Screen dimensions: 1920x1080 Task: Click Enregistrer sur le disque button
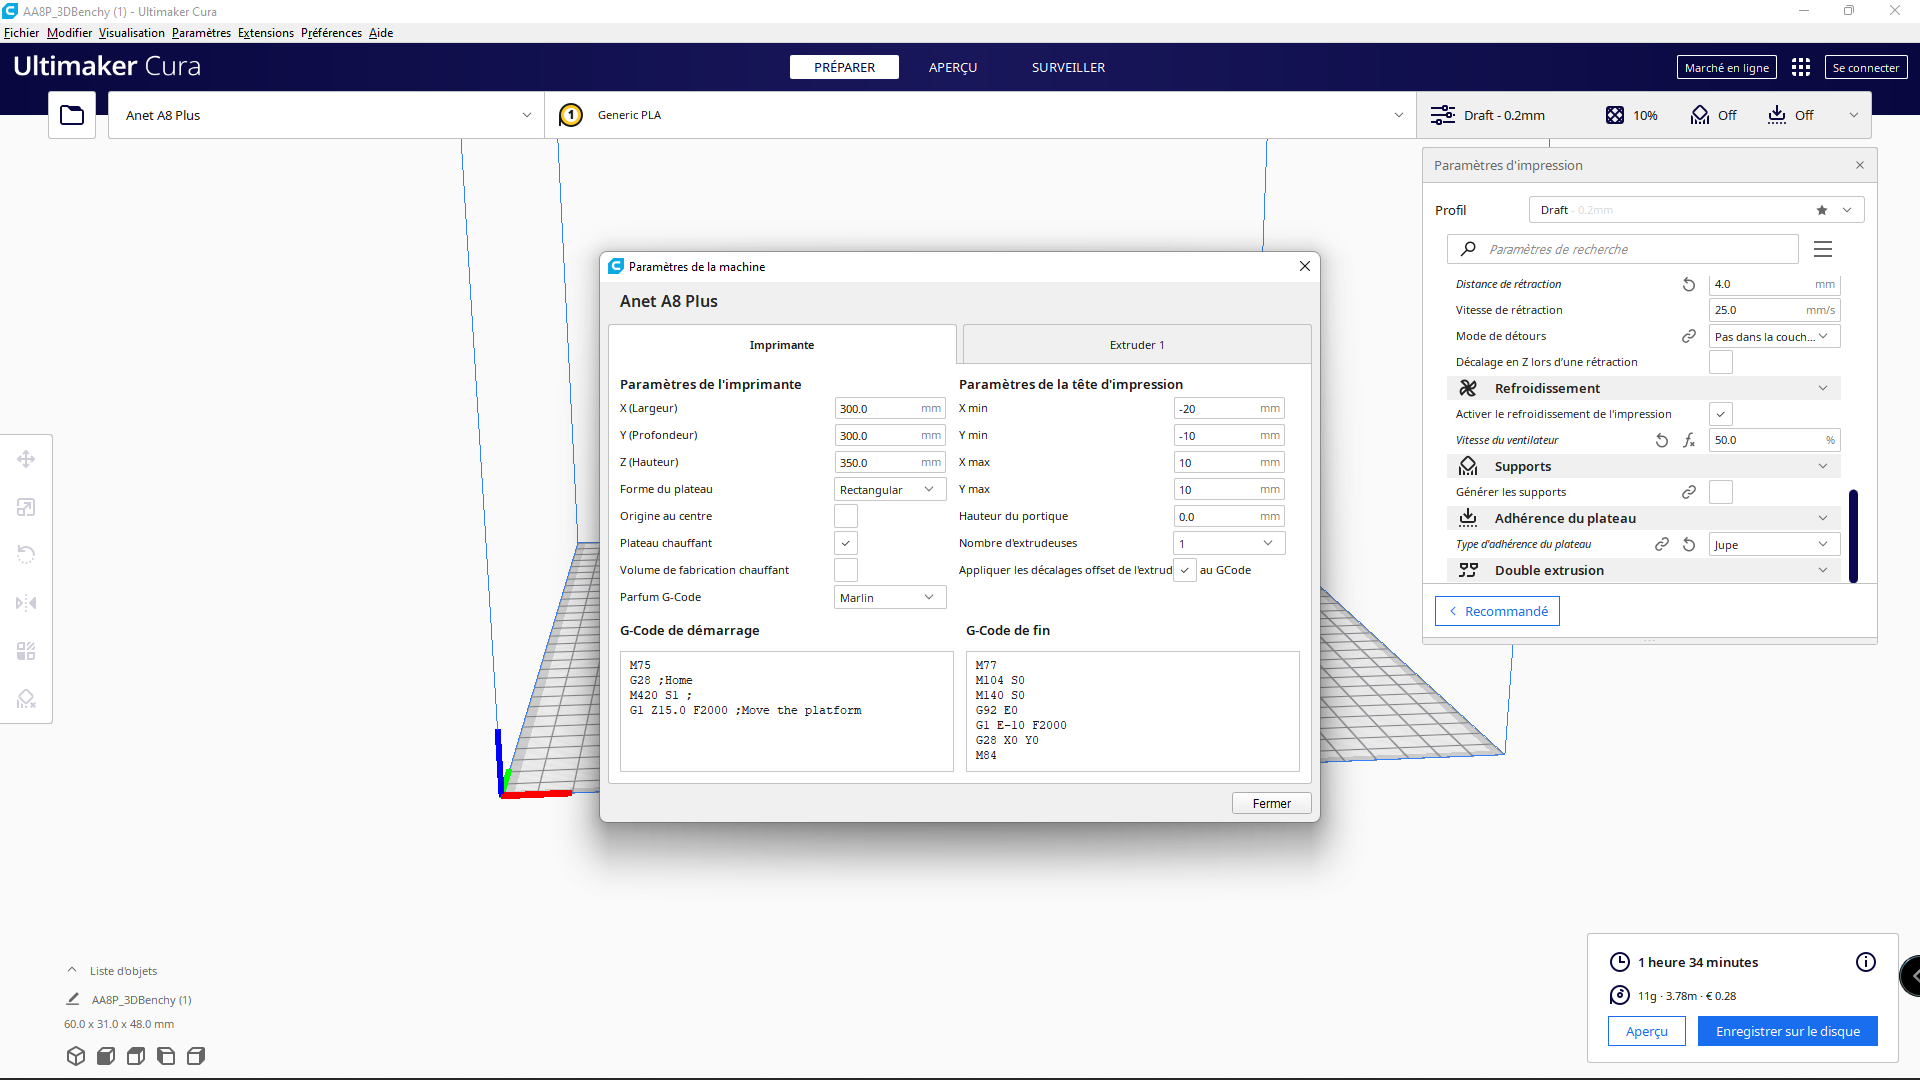click(1787, 1031)
